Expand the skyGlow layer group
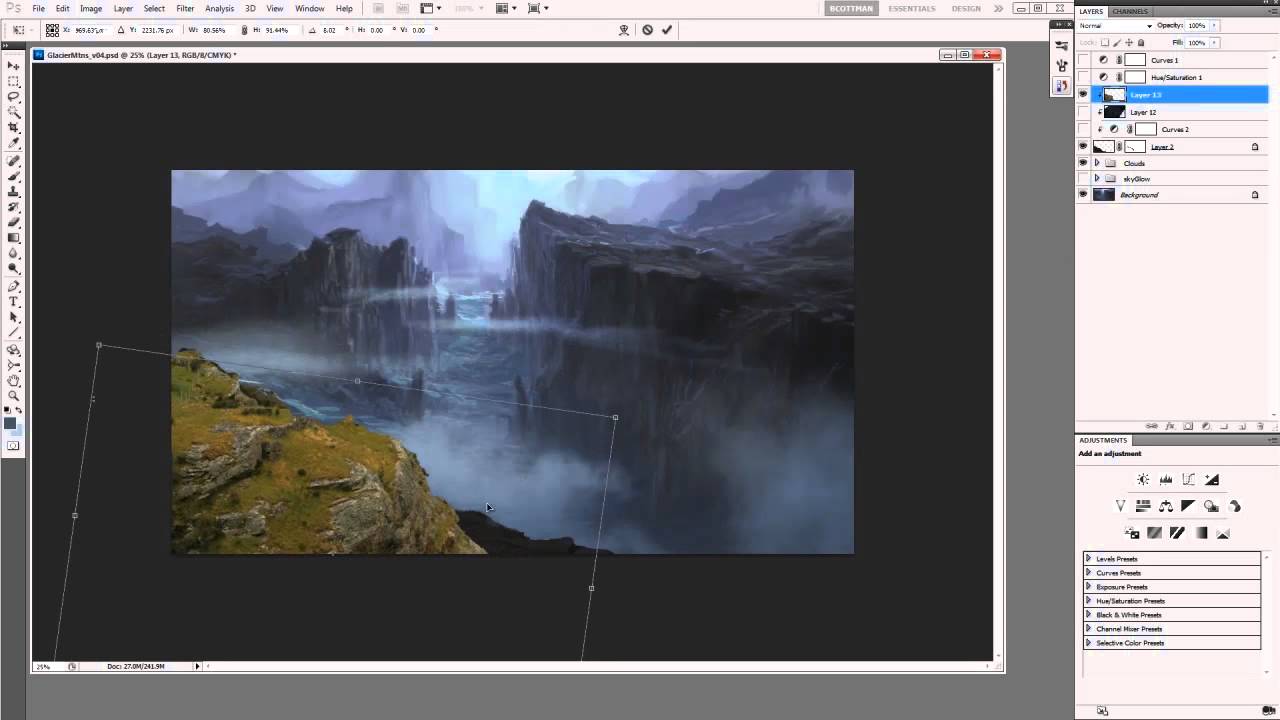The width and height of the screenshot is (1280, 720). (x=1097, y=178)
